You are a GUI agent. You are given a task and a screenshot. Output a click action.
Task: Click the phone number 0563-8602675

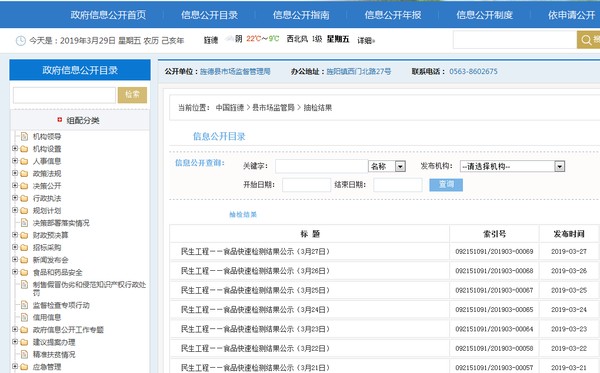point(473,72)
